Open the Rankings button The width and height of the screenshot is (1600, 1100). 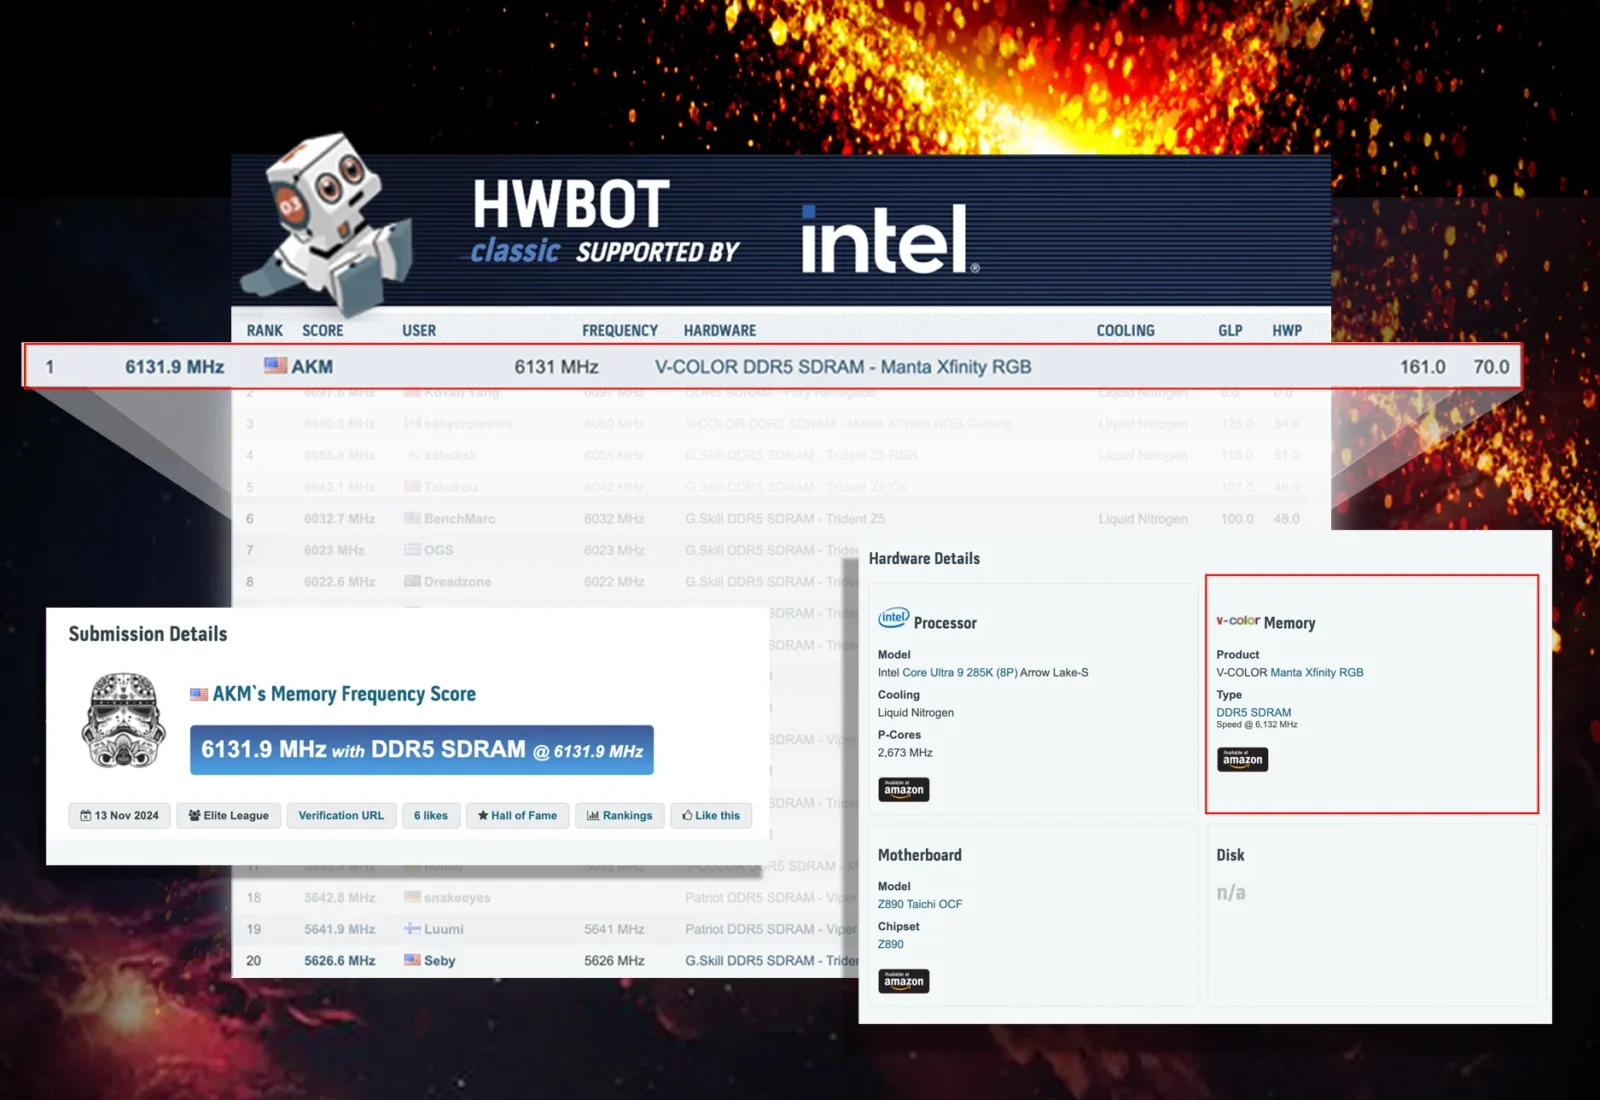coord(619,816)
